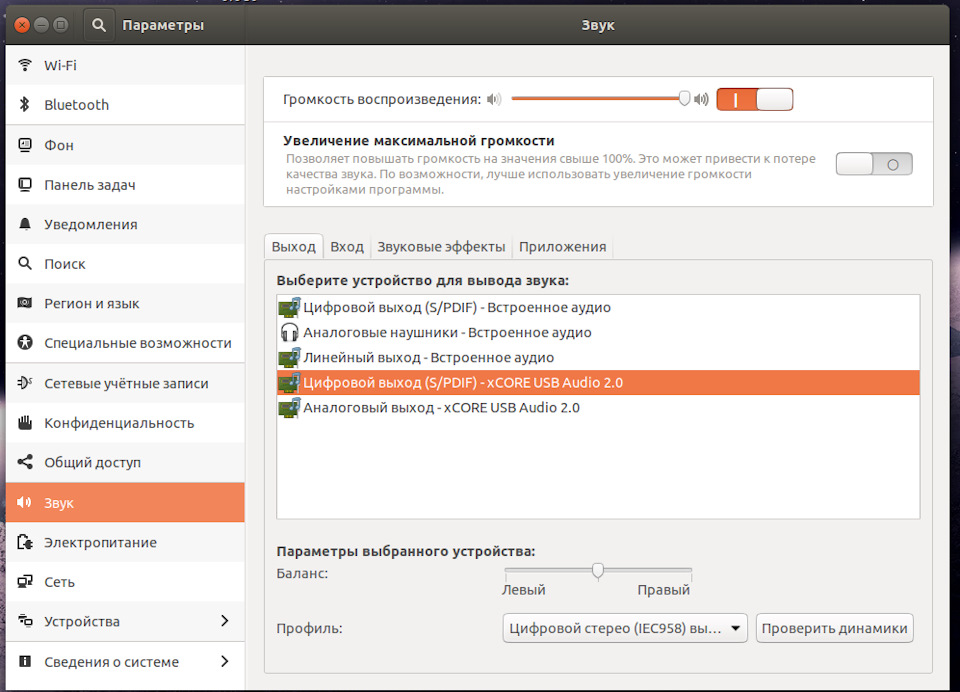Screen dimensions: 960x692
Task: Open the Звуковые эффекты tab
Action: [441, 247]
